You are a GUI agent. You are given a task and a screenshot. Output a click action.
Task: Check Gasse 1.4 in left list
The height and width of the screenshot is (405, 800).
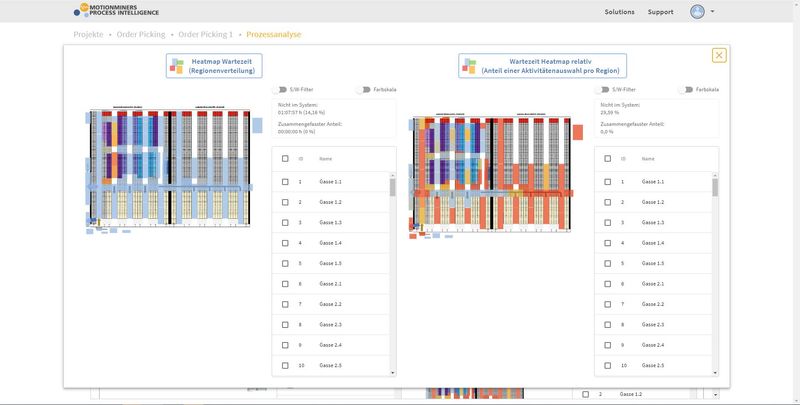pyautogui.click(x=285, y=243)
